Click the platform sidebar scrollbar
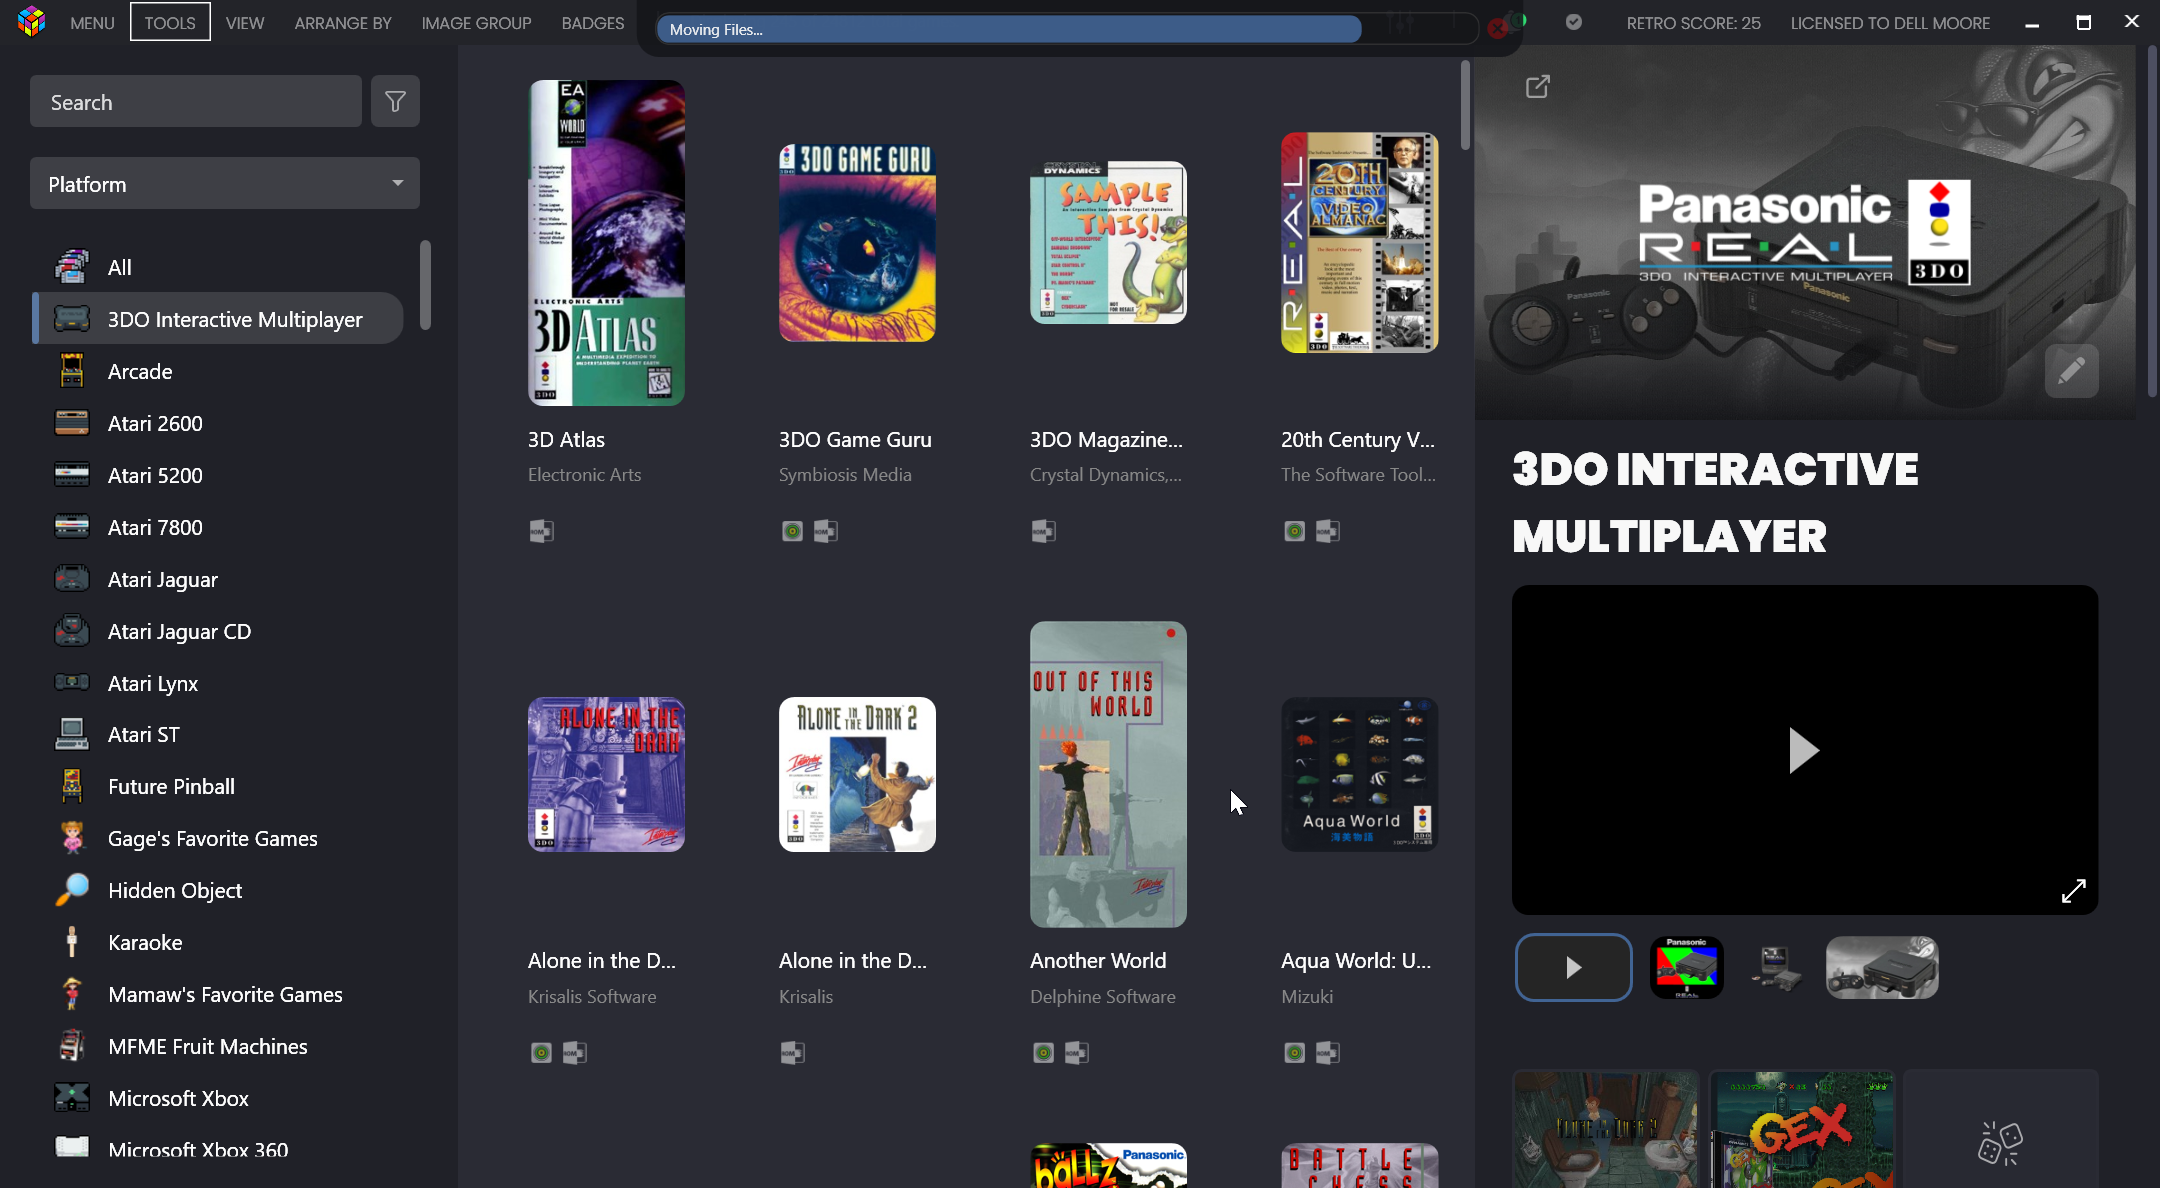2160x1188 pixels. 425,285
